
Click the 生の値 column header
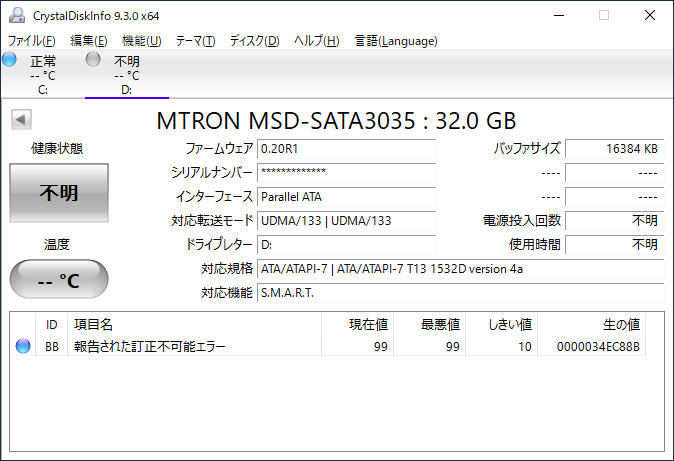[x=591, y=324]
